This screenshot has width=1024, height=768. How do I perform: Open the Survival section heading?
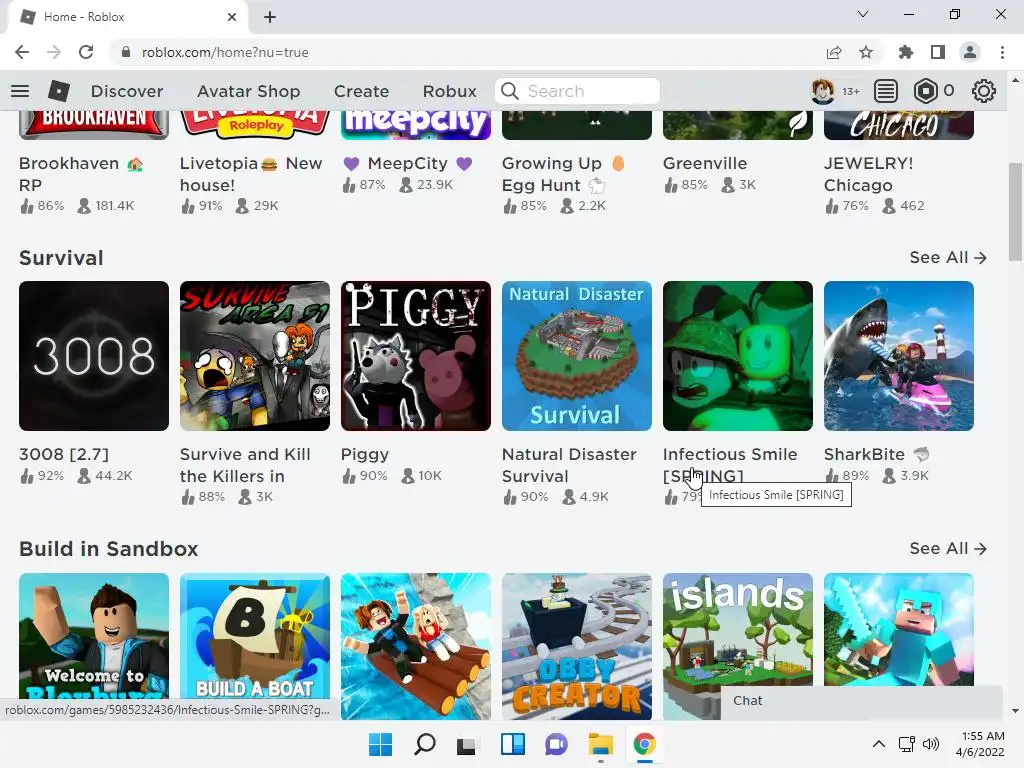coord(61,258)
